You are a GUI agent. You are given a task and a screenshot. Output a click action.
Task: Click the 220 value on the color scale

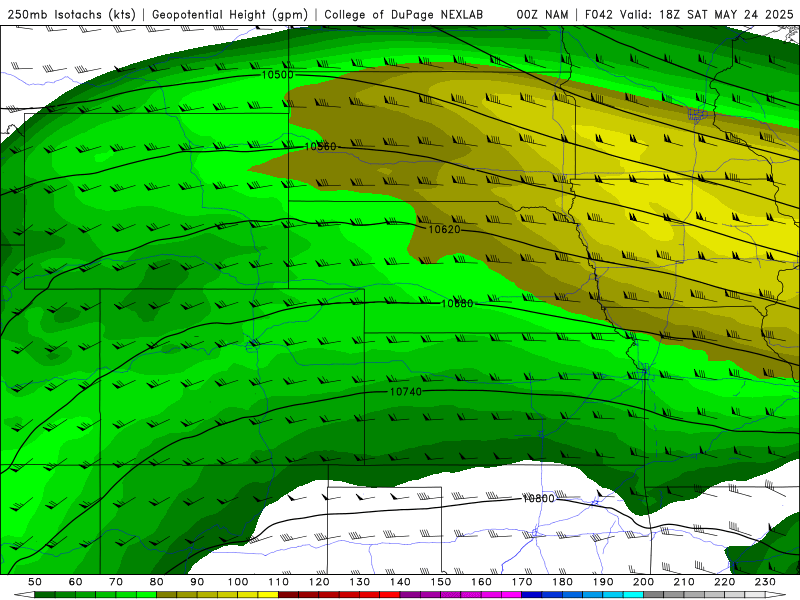(x=724, y=582)
